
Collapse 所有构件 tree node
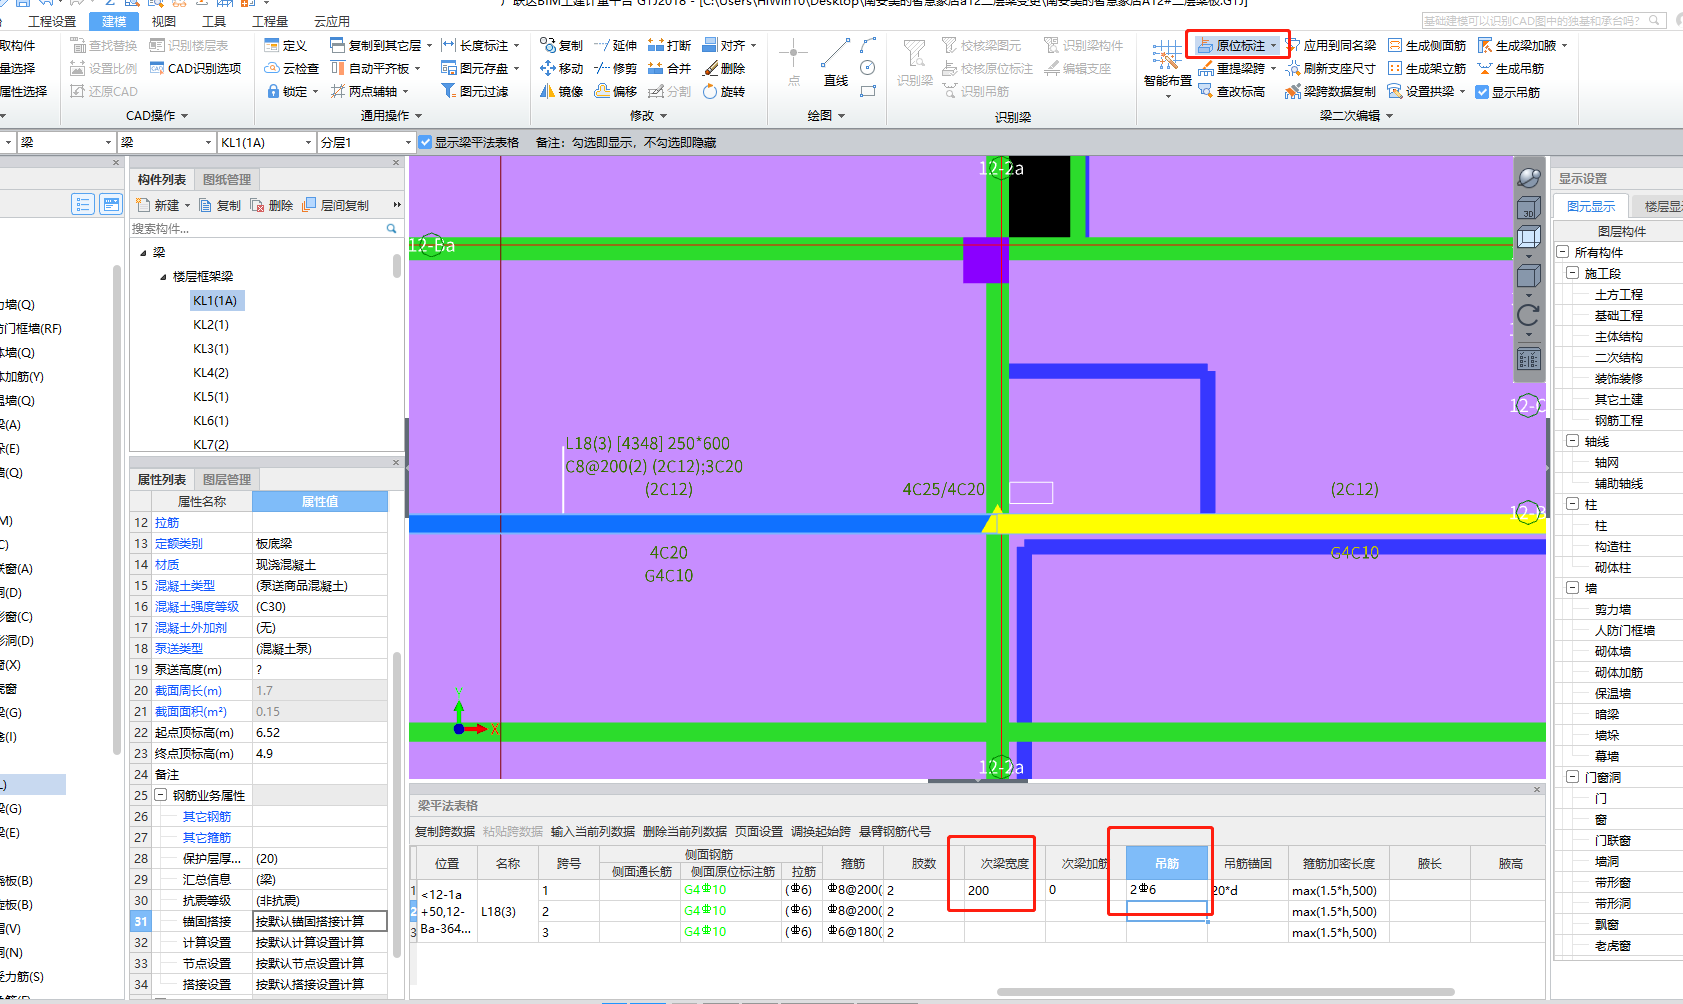tap(1562, 252)
